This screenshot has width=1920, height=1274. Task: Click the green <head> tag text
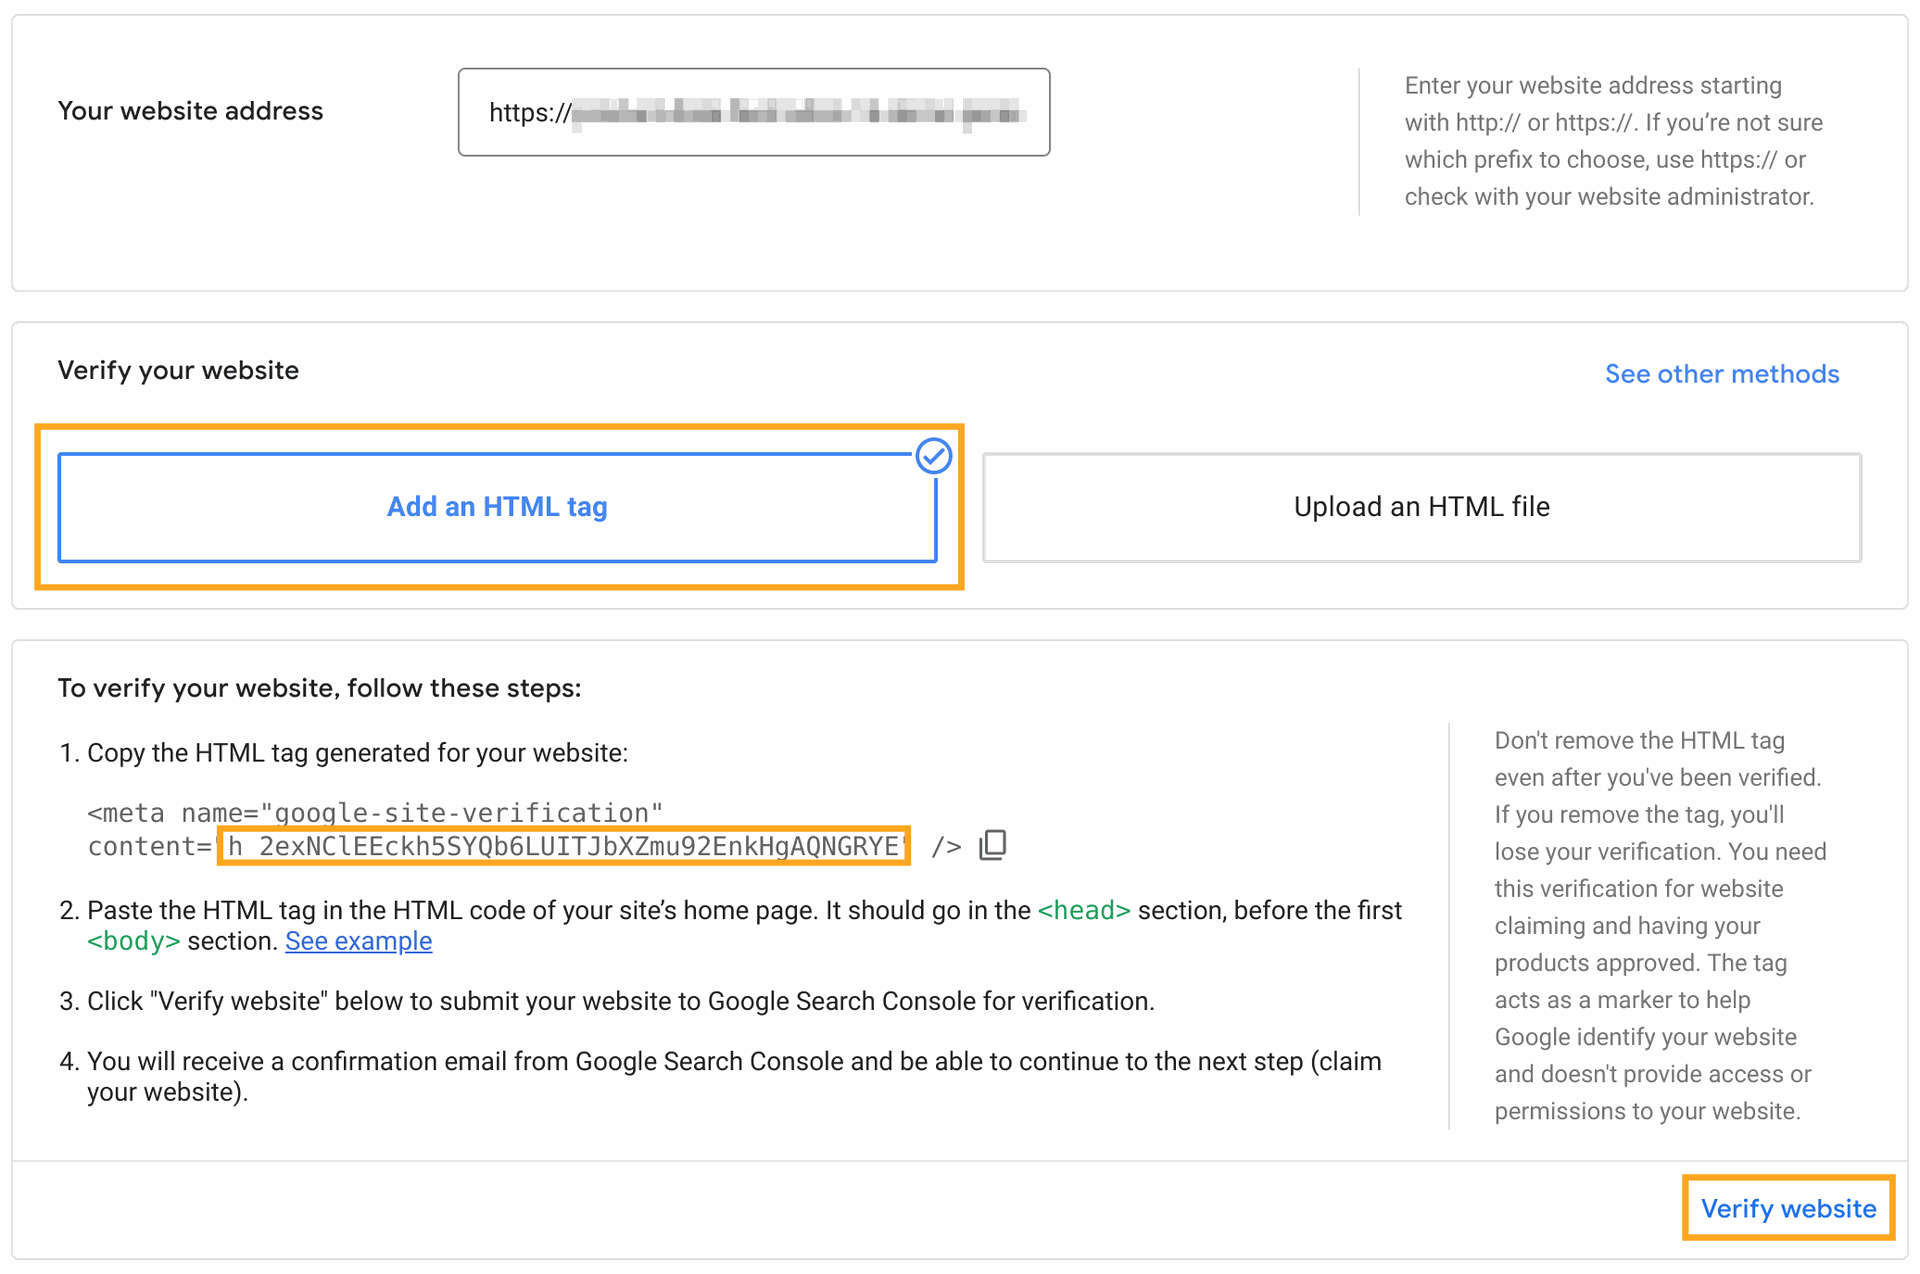pyautogui.click(x=1084, y=910)
